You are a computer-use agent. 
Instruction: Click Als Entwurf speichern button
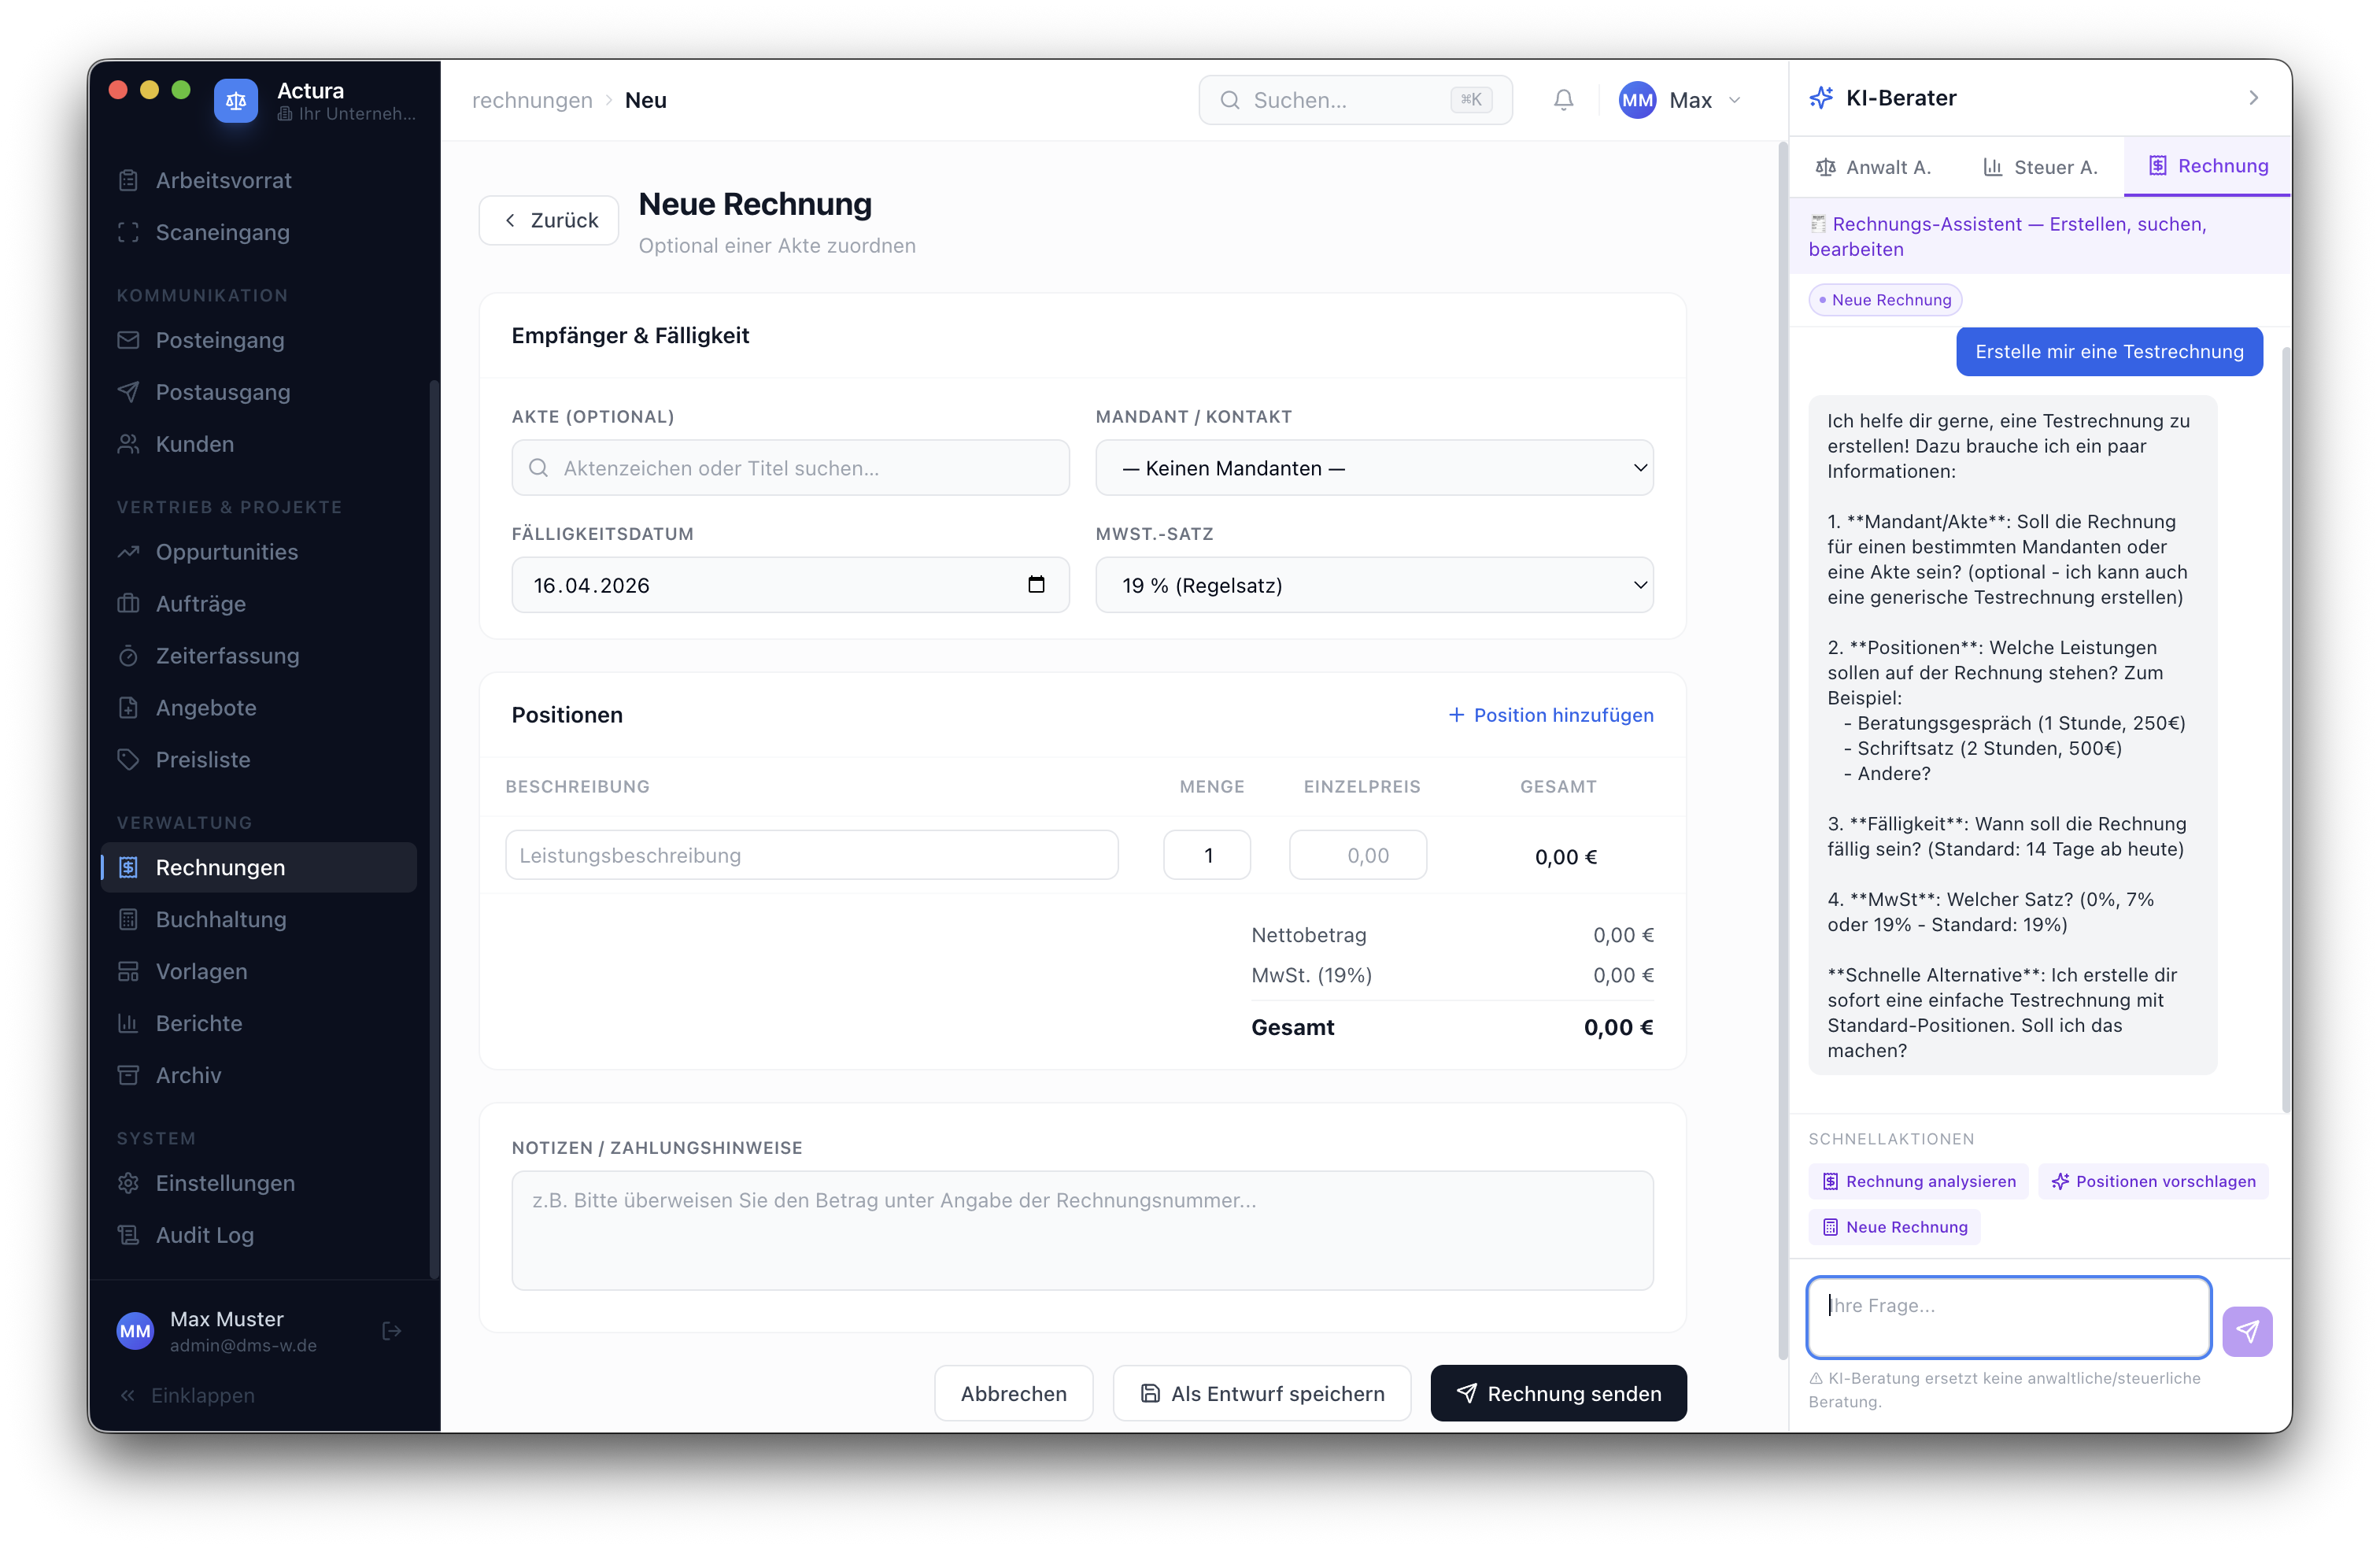[1262, 1393]
